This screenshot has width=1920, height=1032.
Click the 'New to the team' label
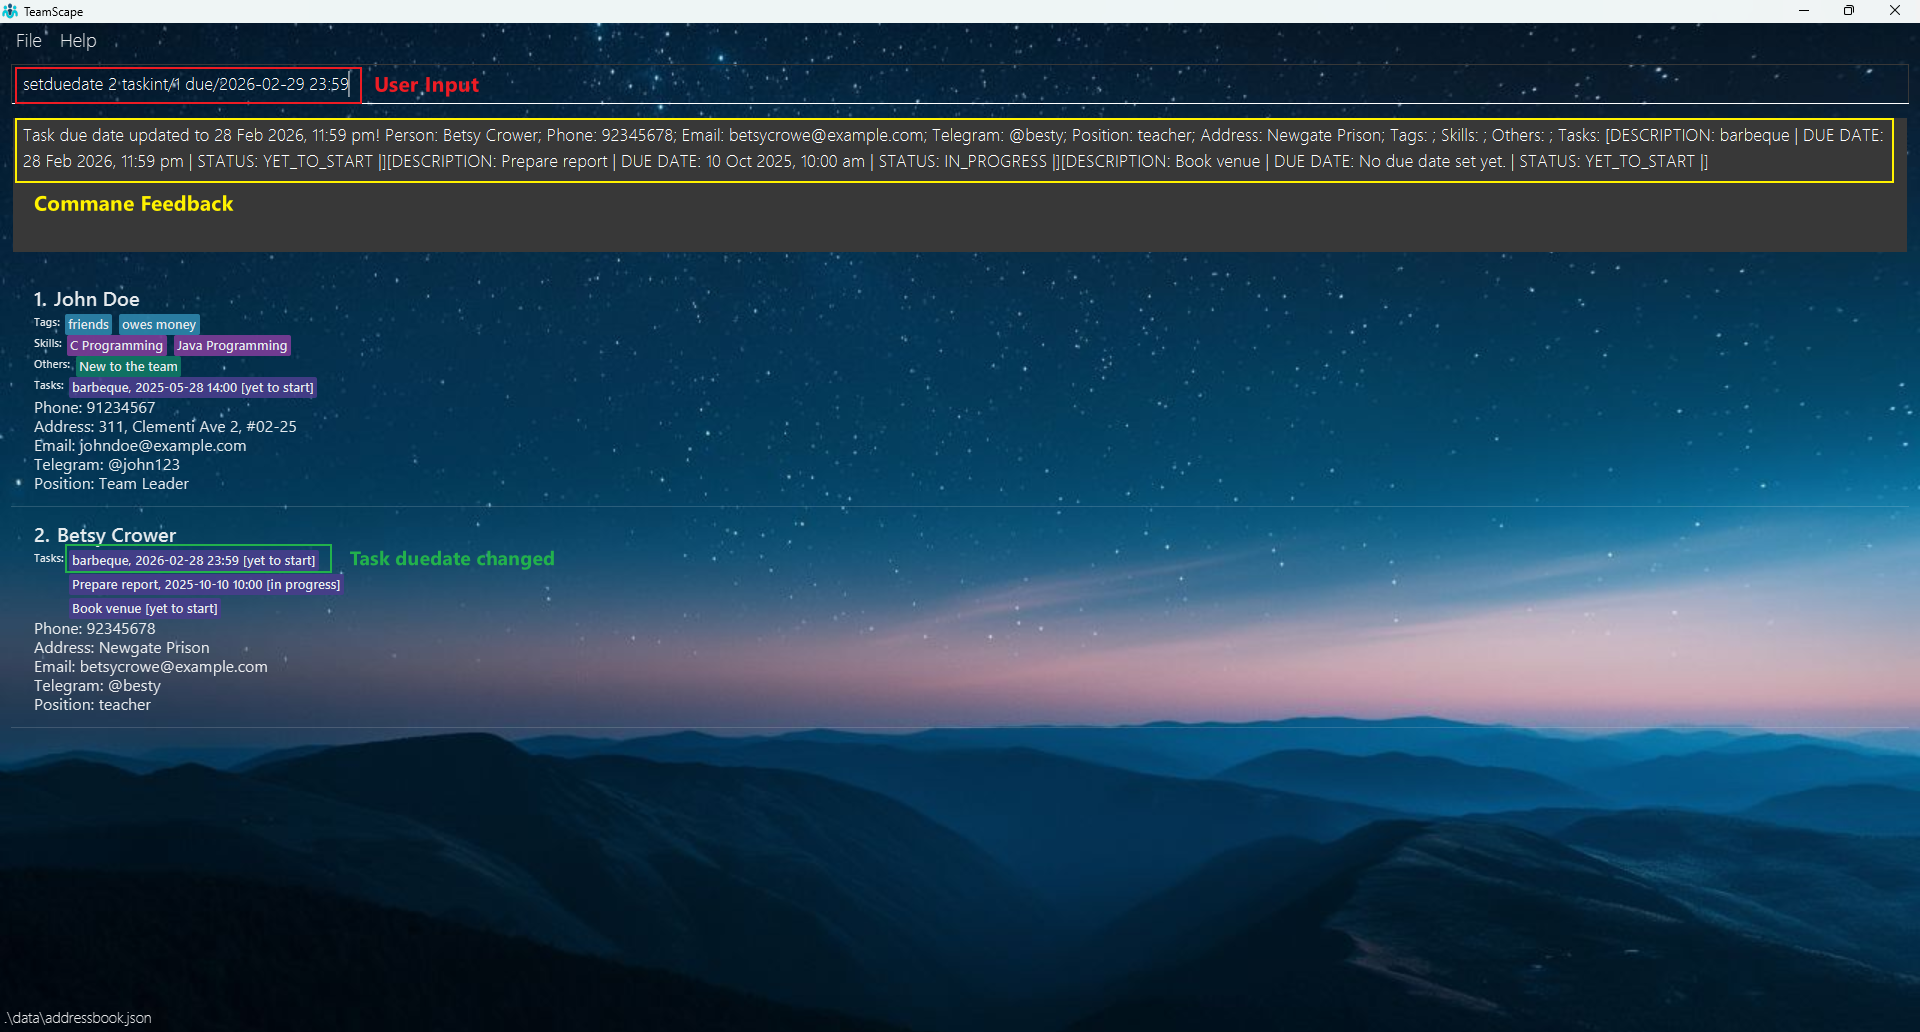click(x=128, y=367)
